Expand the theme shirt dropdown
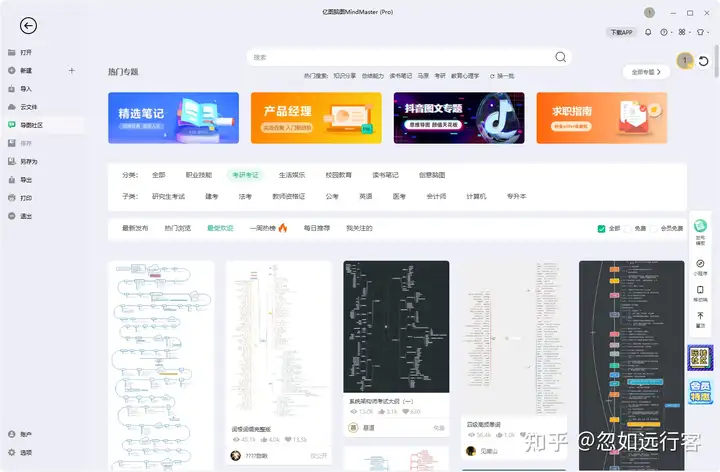This screenshot has width=720, height=472. 703,32
